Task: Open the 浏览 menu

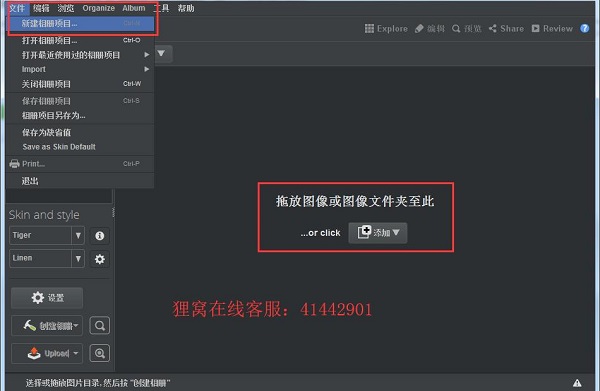Action: (65, 8)
